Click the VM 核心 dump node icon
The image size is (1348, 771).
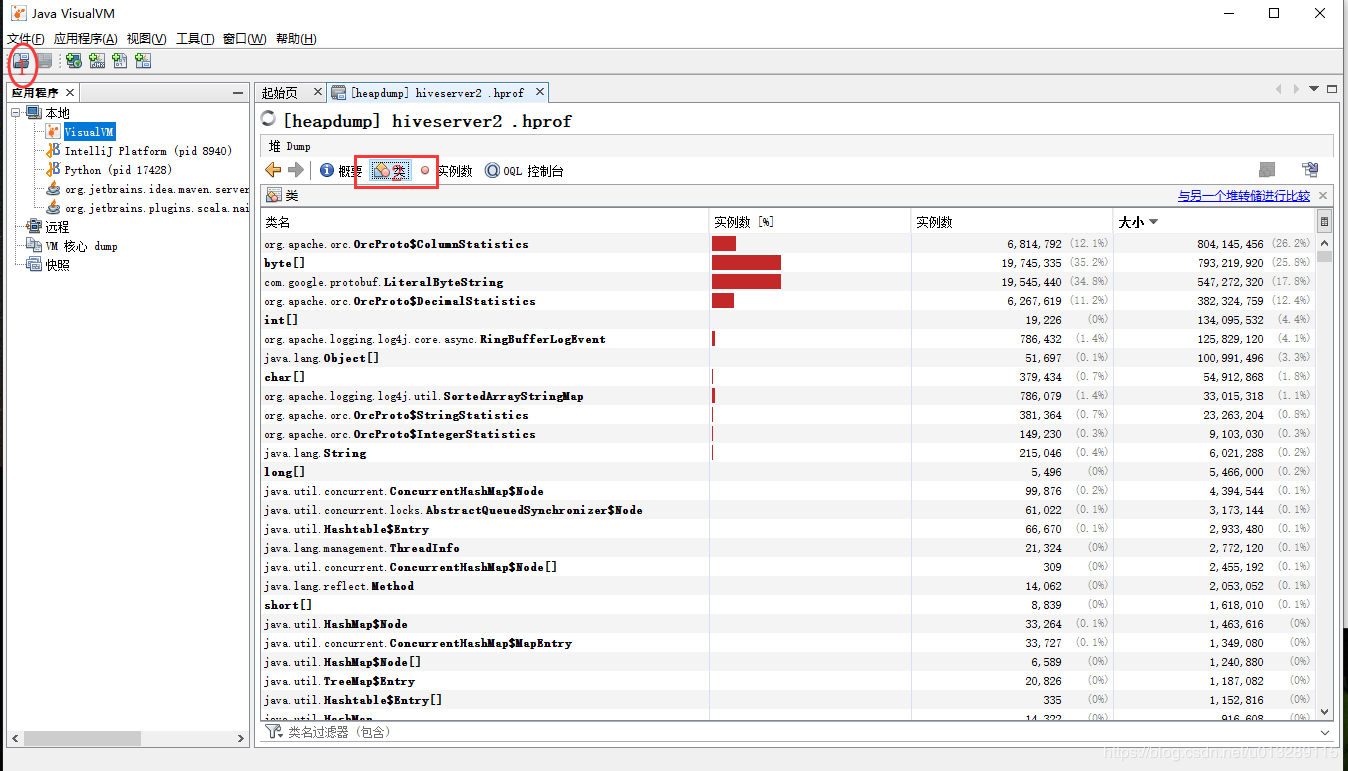pos(34,246)
